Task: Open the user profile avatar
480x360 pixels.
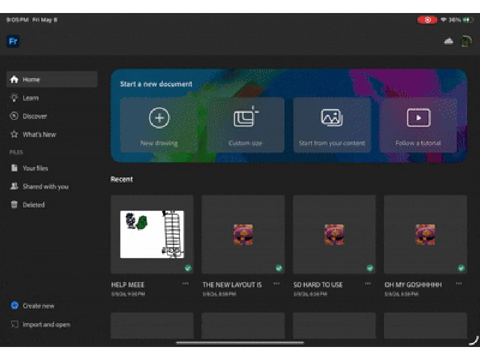Action: tap(466, 41)
